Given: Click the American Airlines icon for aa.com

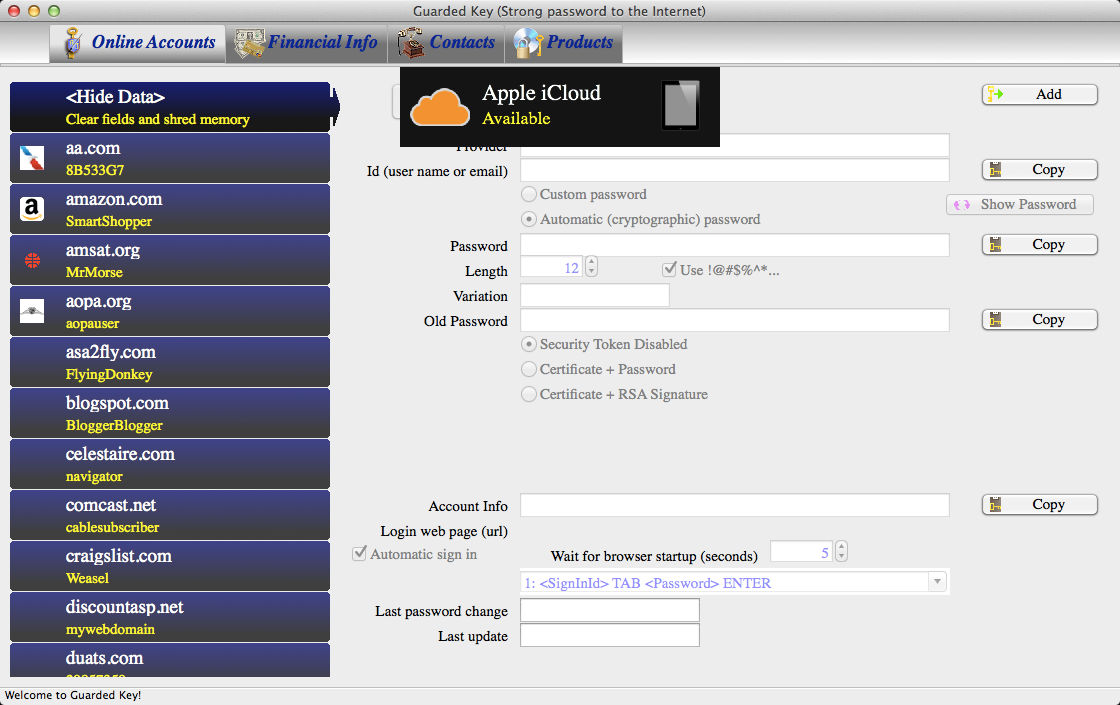Looking at the screenshot, I should pyautogui.click(x=32, y=158).
